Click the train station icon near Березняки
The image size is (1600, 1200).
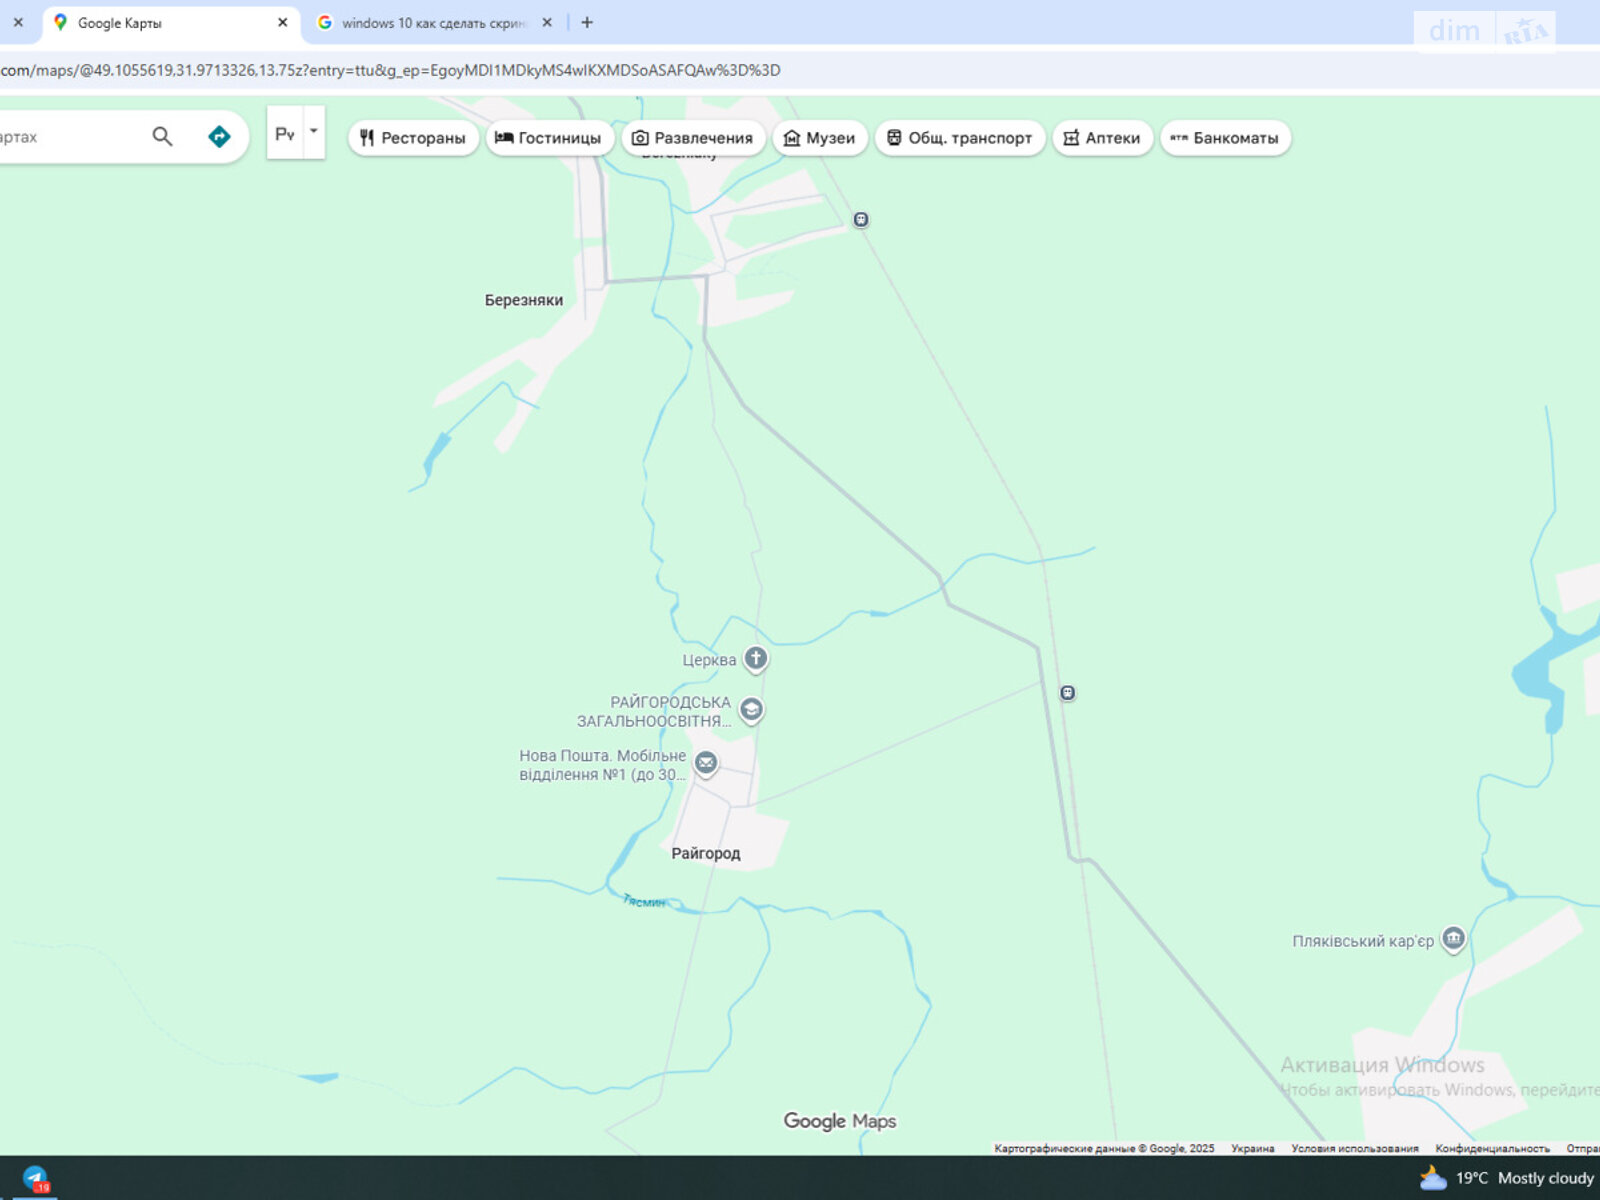(861, 219)
